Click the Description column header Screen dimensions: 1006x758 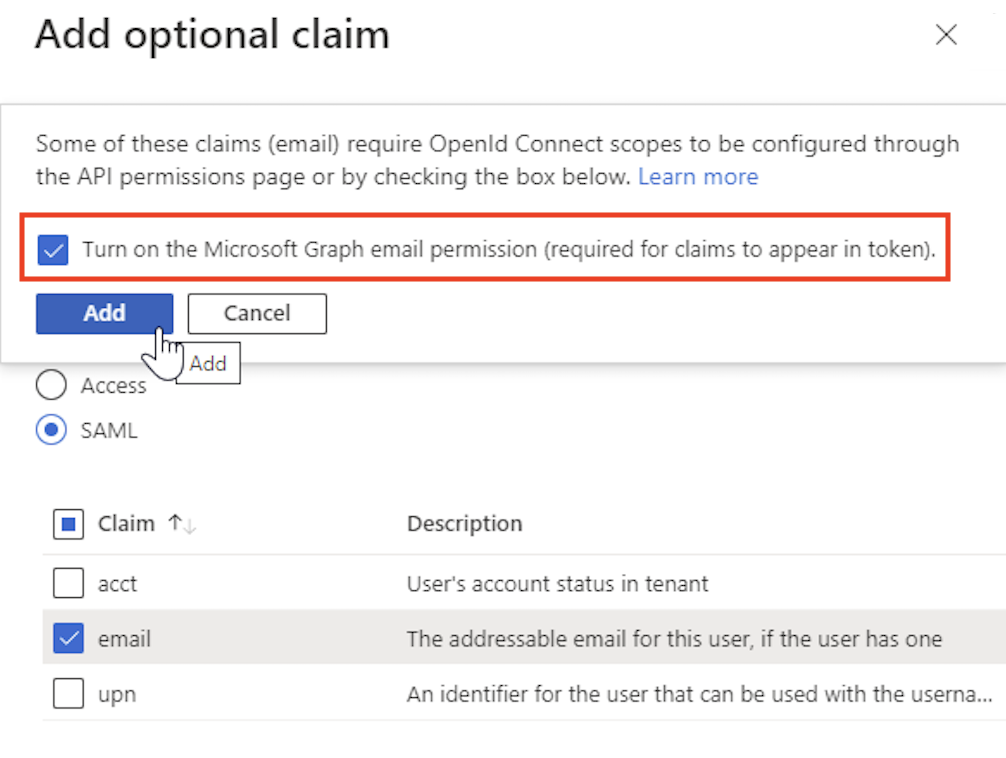464,524
